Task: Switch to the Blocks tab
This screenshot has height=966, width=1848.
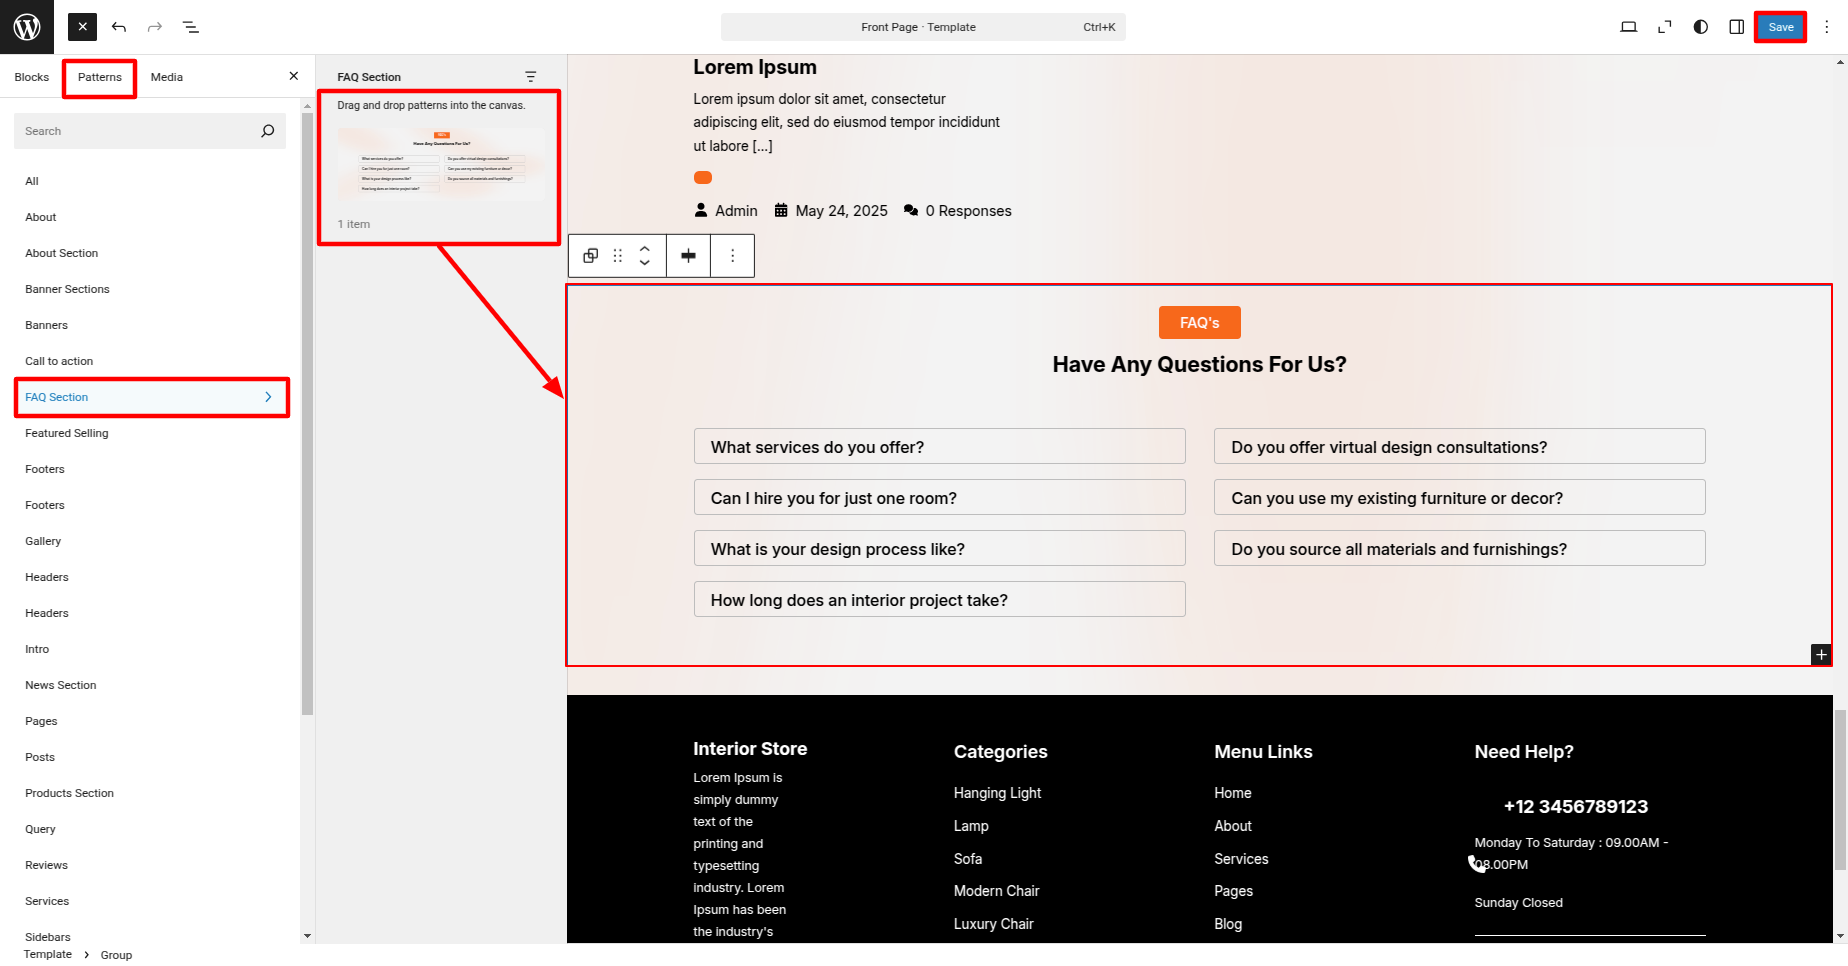Action: [32, 77]
